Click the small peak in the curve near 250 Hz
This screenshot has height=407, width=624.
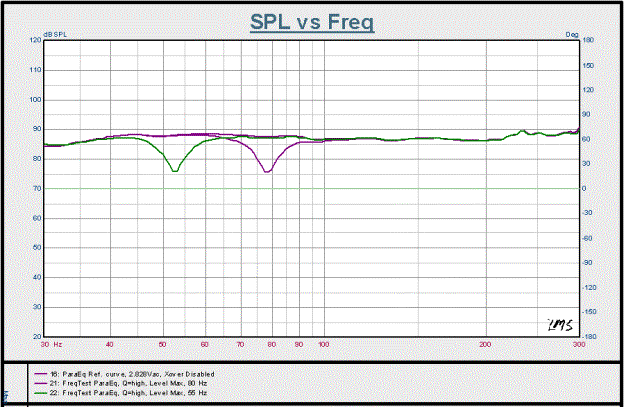tap(524, 130)
